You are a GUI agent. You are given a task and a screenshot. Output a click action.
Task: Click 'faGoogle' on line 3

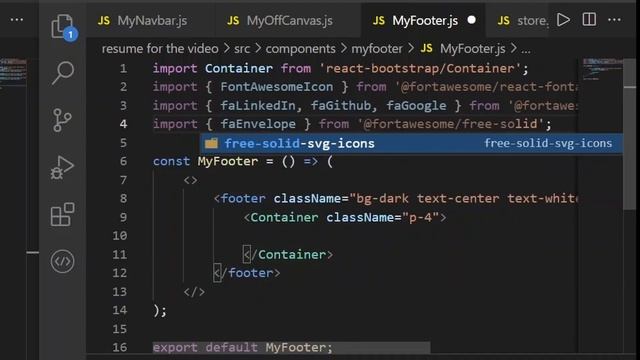[416, 106]
